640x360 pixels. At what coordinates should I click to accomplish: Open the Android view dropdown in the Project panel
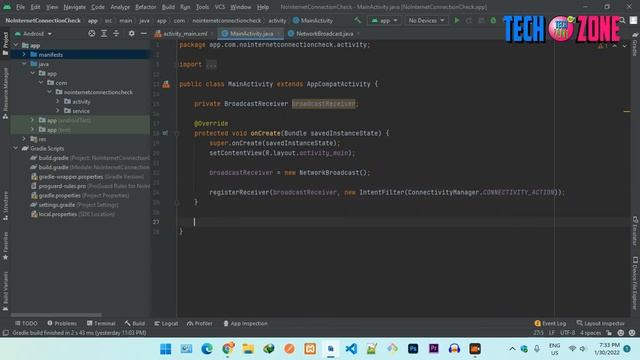click(x=33, y=33)
